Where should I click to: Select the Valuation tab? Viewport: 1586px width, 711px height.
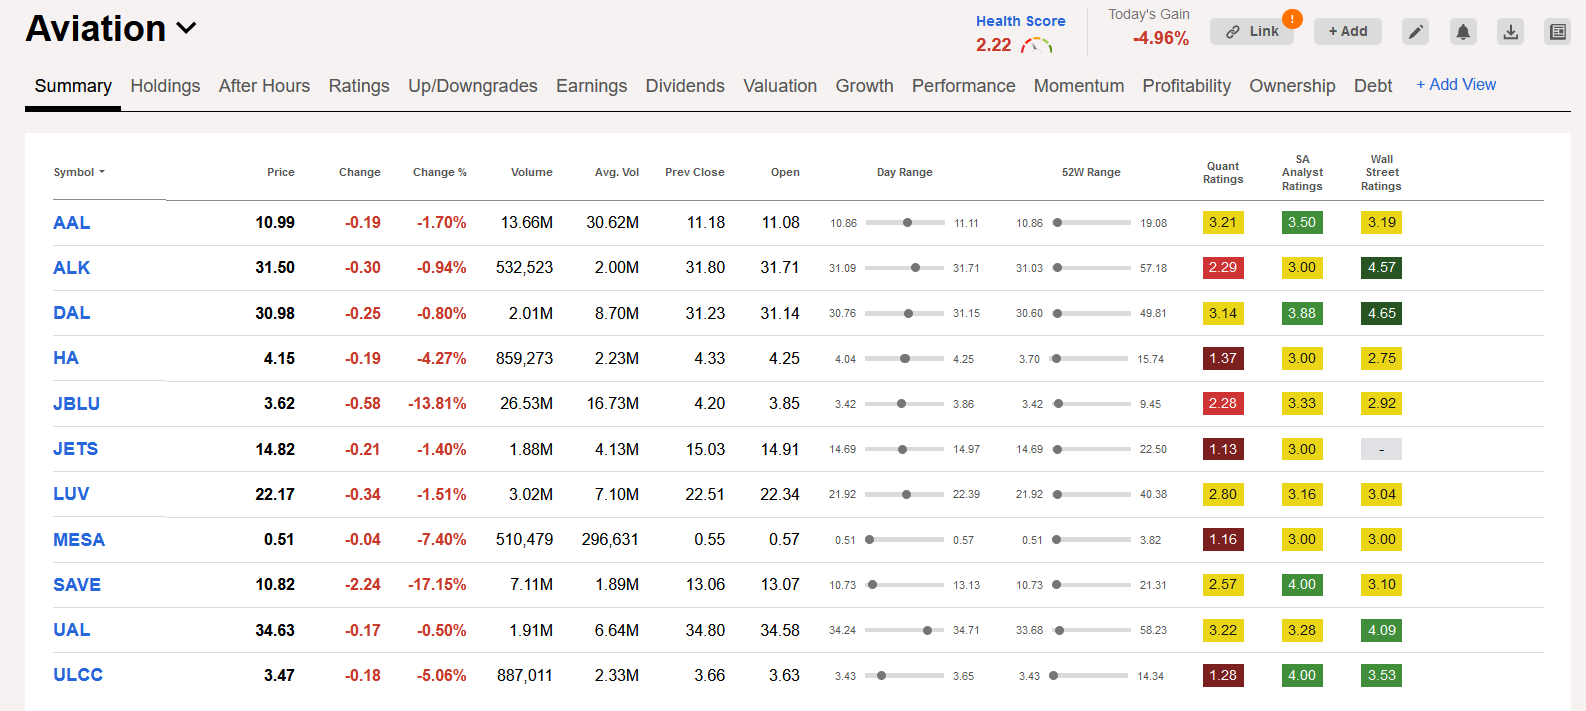tap(780, 86)
